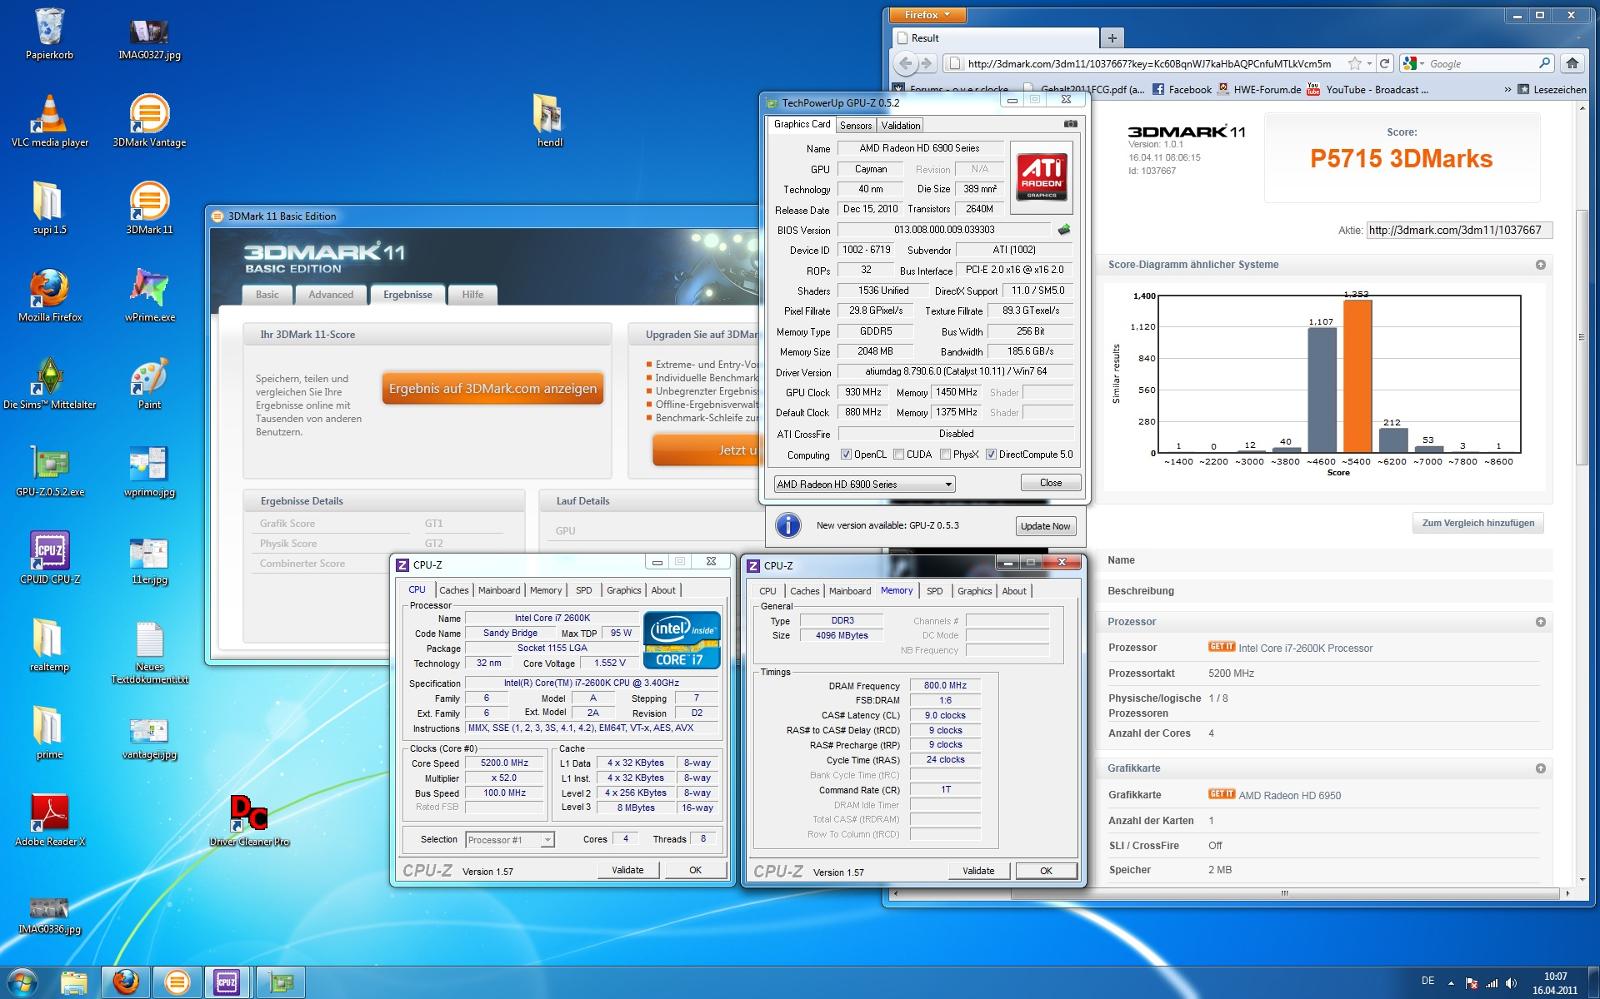The width and height of the screenshot is (1600, 999).
Task: Open Google search engine dropdown
Action: coord(1413,63)
